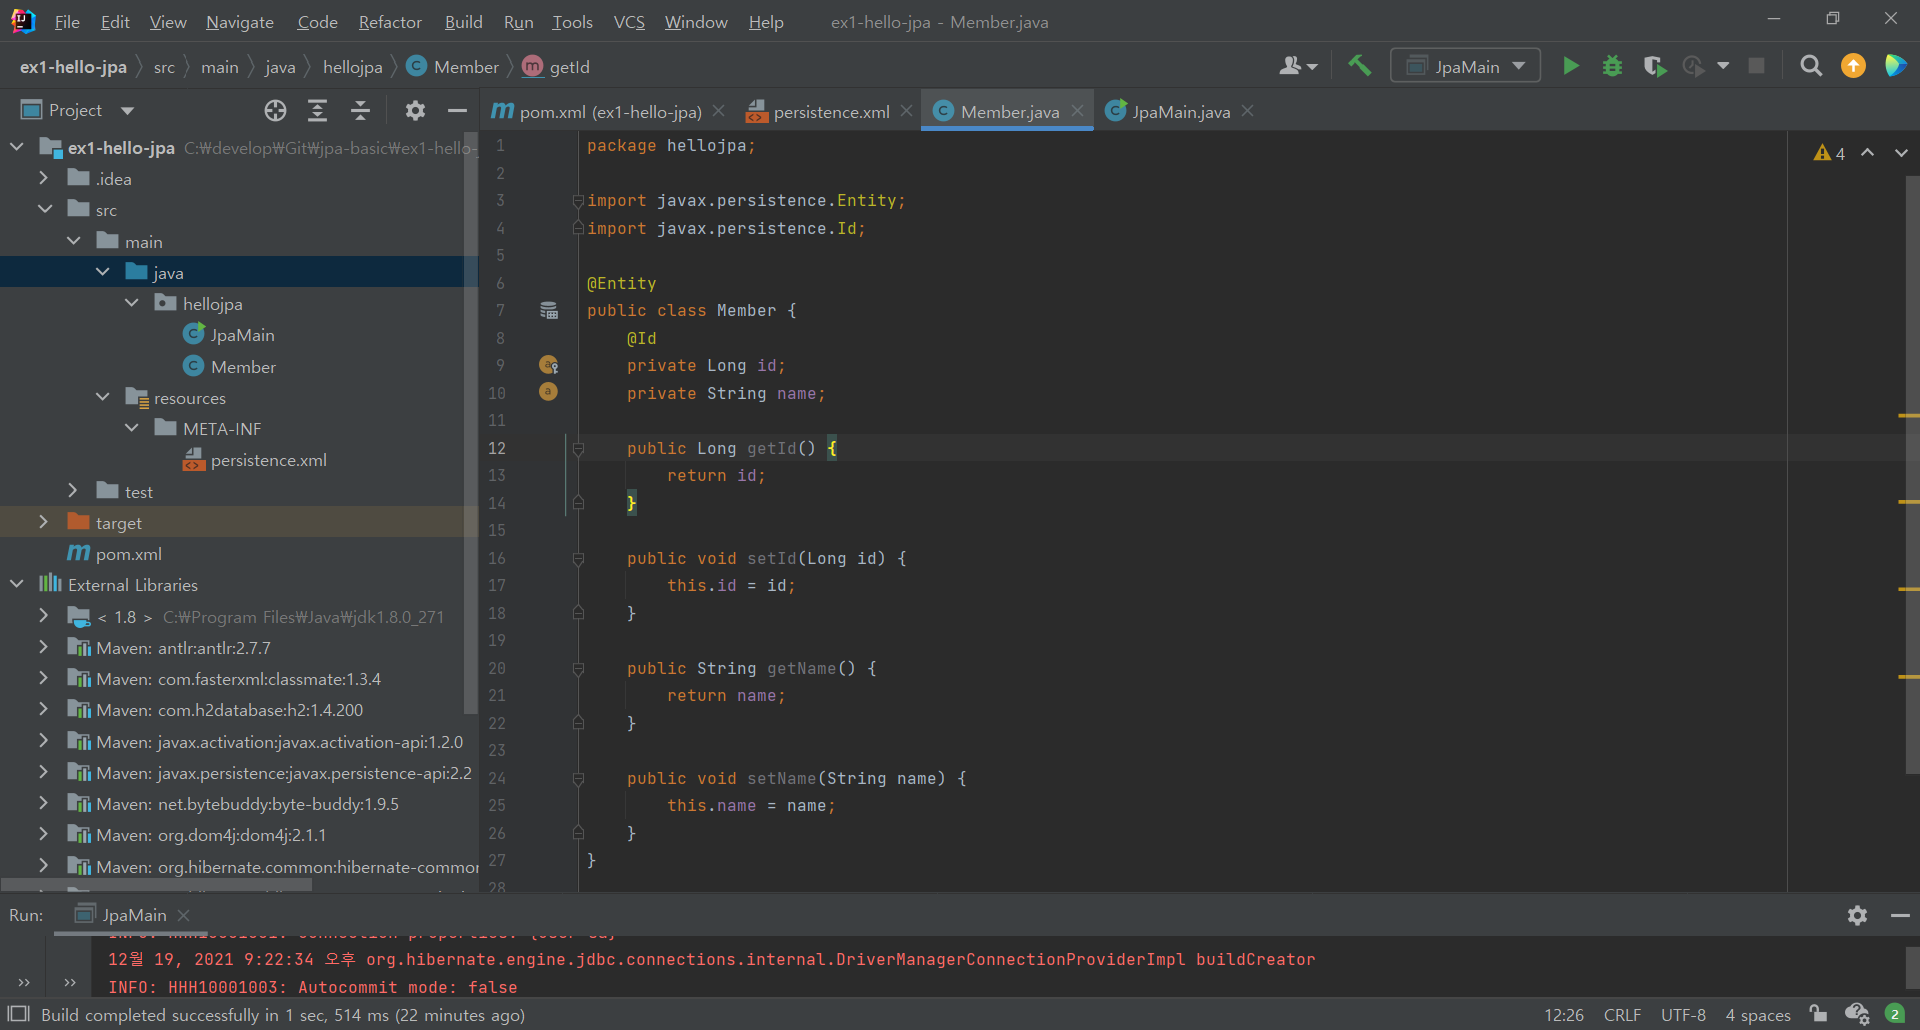Click the project tree horizontal scrollbar
1920x1030 pixels.
tap(157, 884)
